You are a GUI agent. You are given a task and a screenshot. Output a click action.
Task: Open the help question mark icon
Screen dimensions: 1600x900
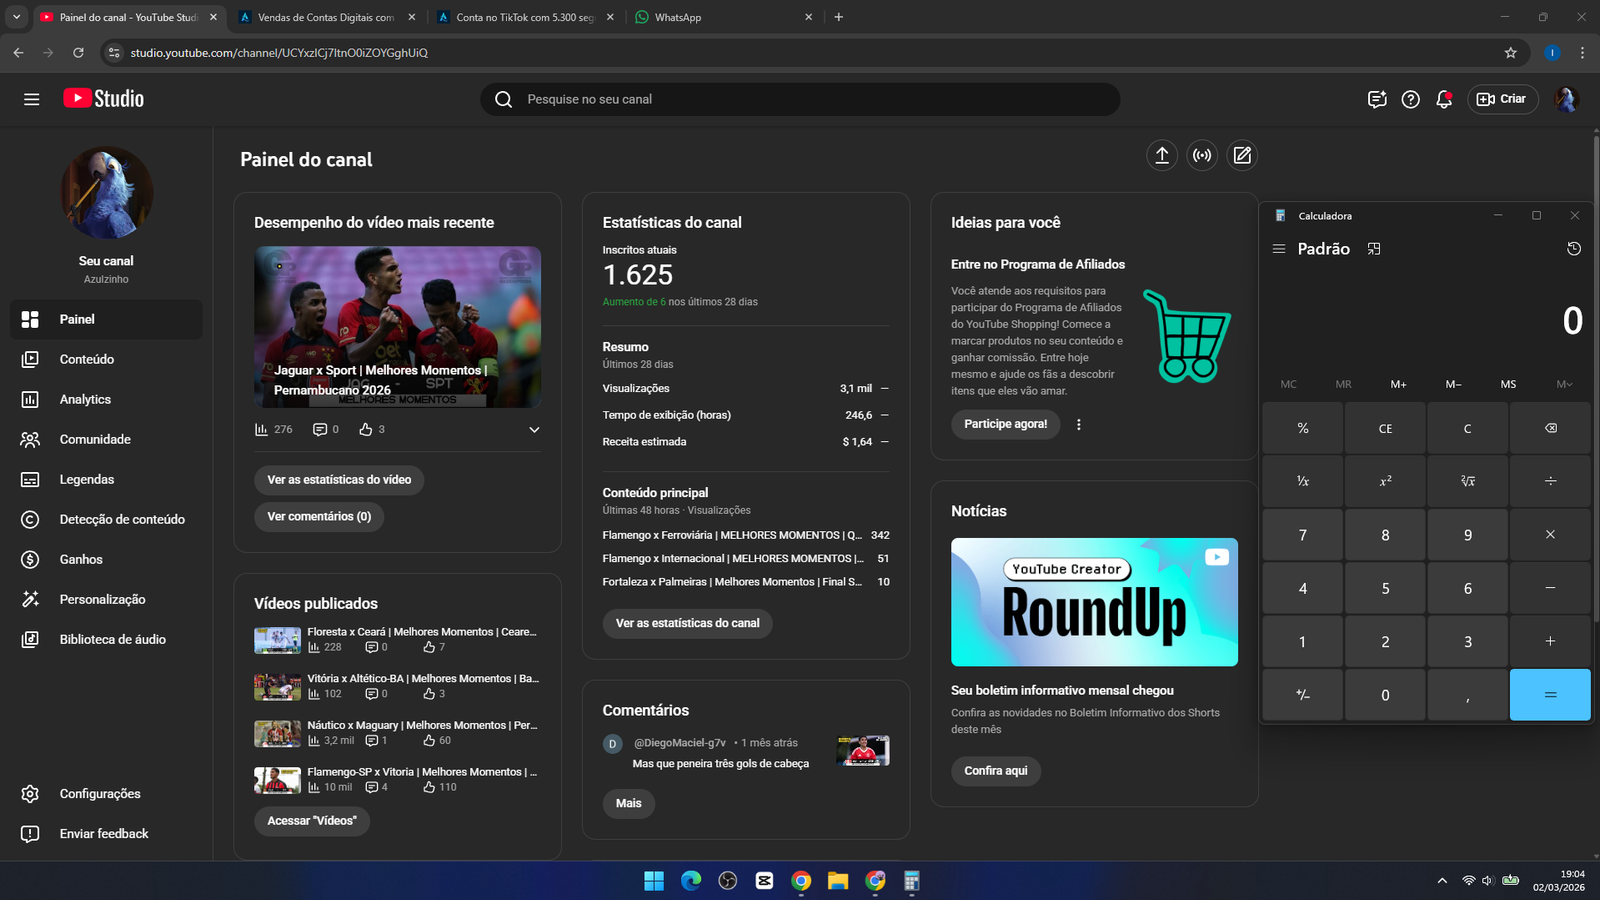click(1410, 99)
